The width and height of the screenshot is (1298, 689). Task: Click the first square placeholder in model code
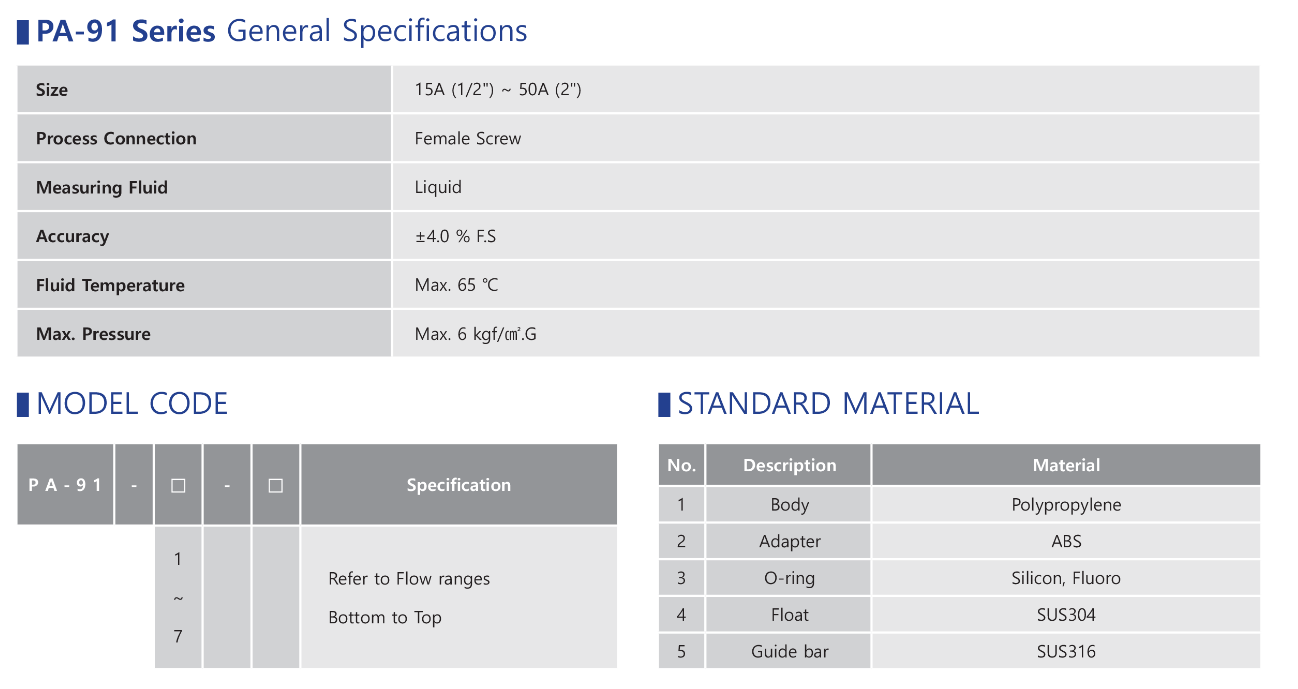pos(178,485)
